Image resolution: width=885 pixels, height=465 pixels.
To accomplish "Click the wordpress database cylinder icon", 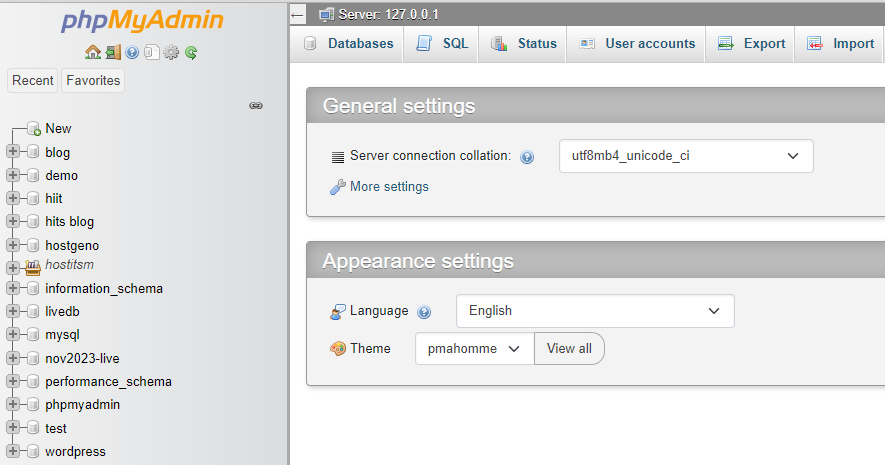I will coord(33,451).
